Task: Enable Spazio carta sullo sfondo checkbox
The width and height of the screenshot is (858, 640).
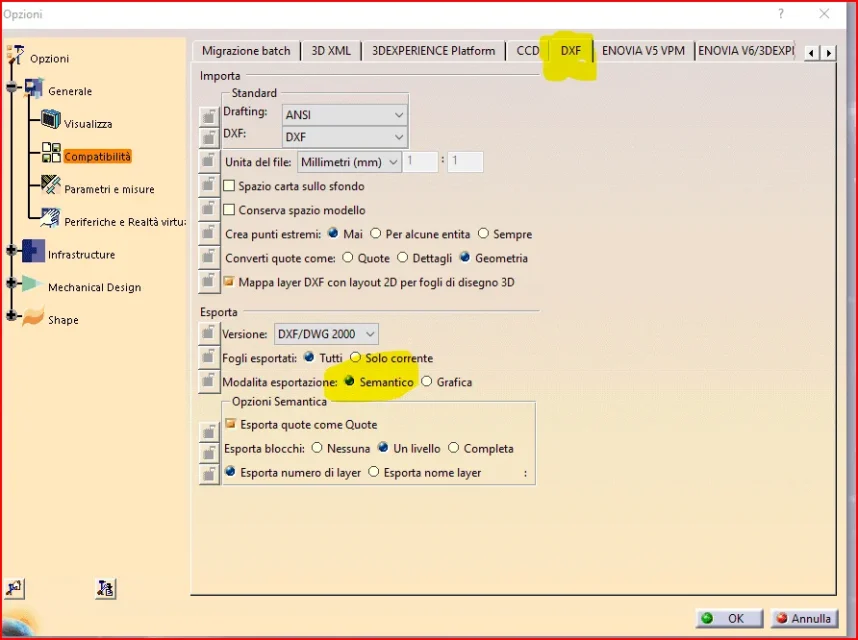Action: 230,186
